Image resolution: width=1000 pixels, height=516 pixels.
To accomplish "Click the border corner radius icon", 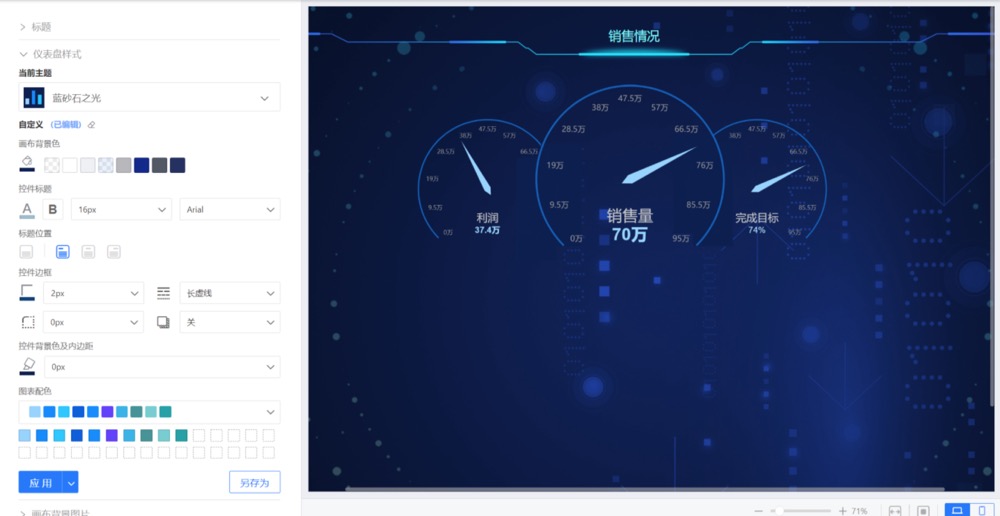I will pos(27,322).
